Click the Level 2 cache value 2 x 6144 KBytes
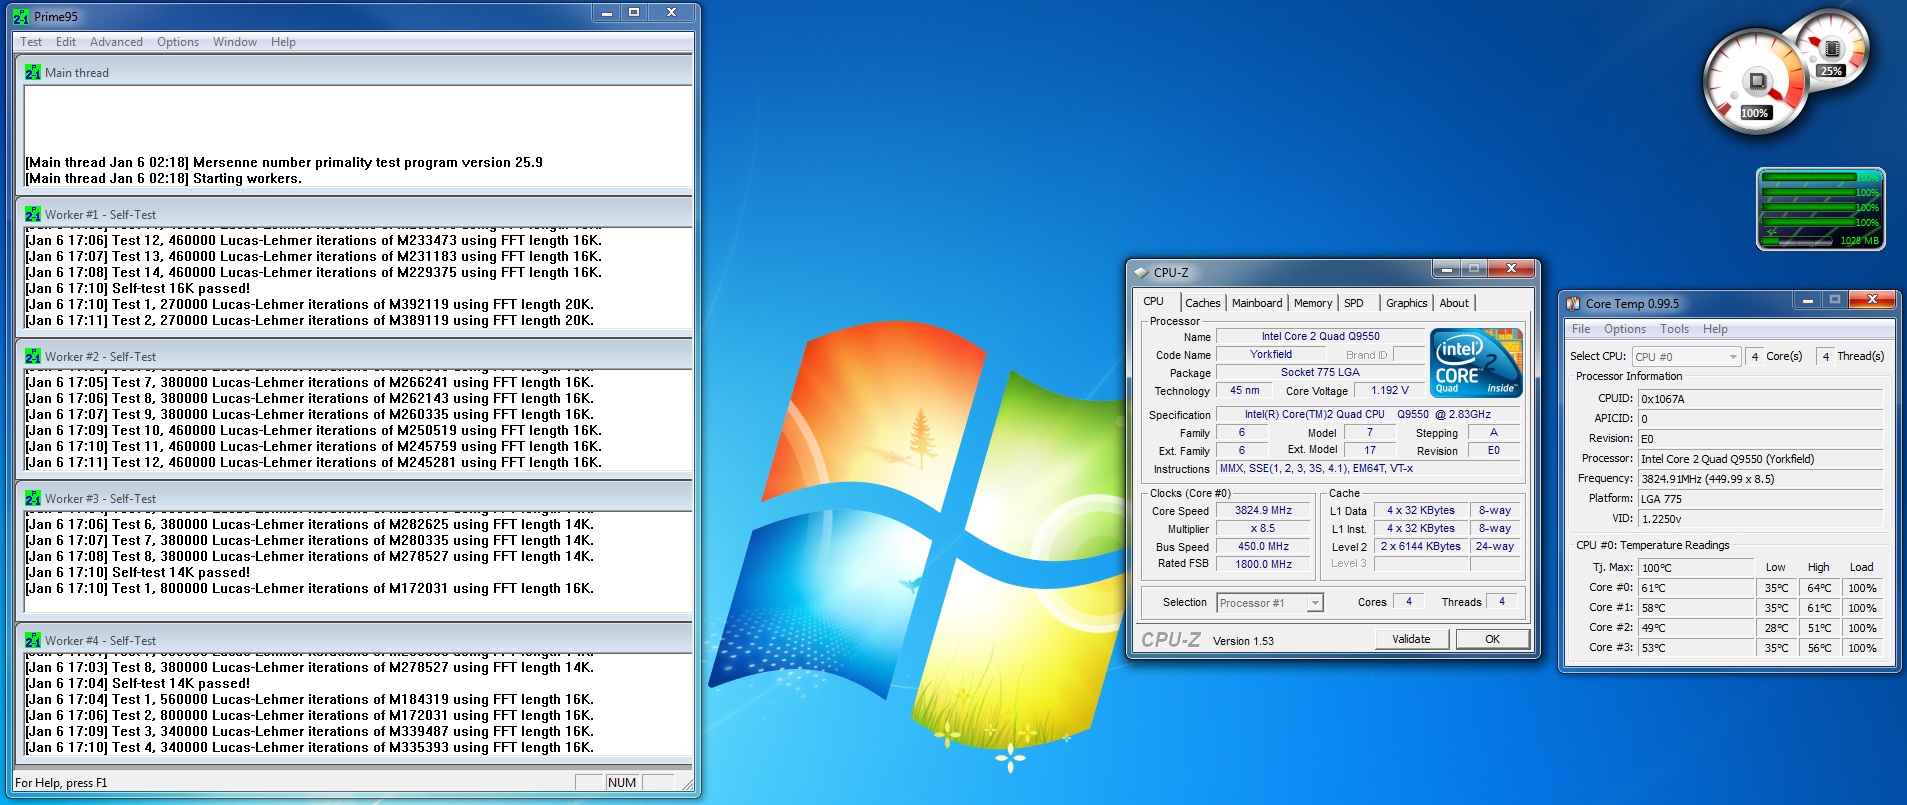The height and width of the screenshot is (805, 1907). tap(1421, 546)
